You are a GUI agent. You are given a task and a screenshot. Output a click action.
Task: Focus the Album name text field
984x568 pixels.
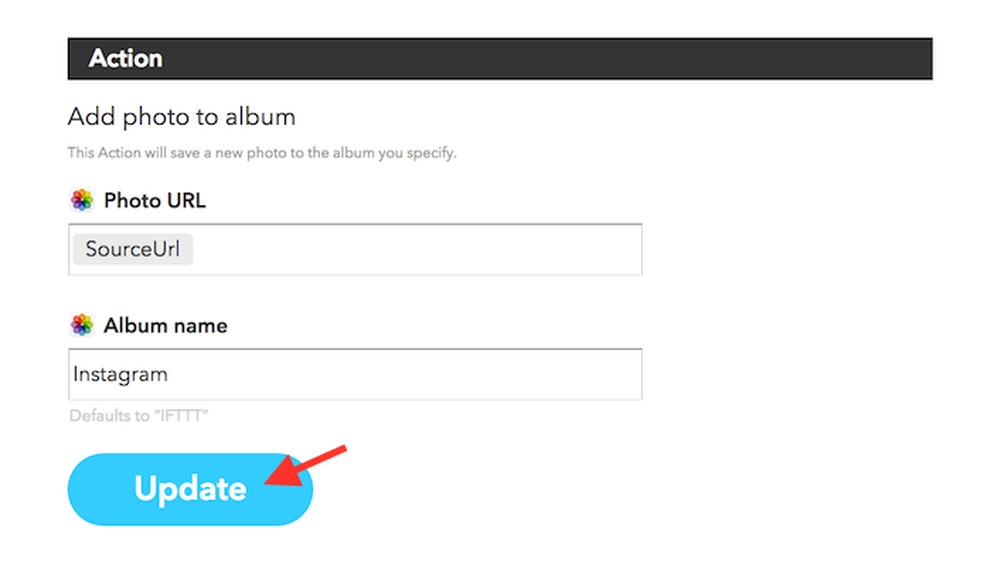400,375
